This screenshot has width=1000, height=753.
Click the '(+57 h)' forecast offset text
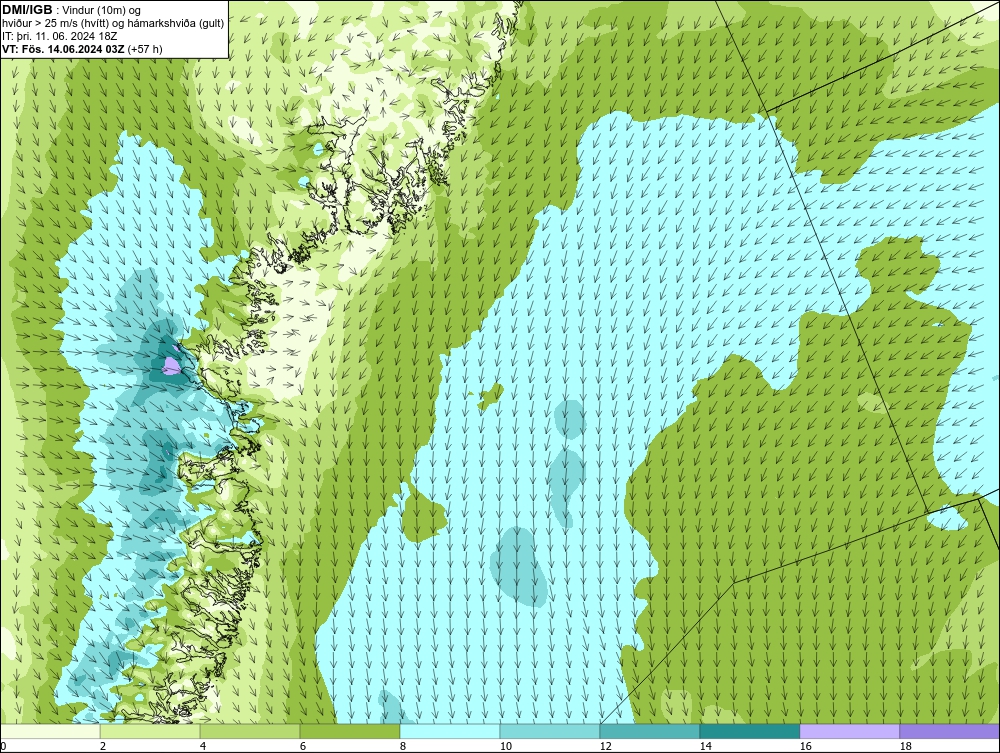[x=145, y=49]
